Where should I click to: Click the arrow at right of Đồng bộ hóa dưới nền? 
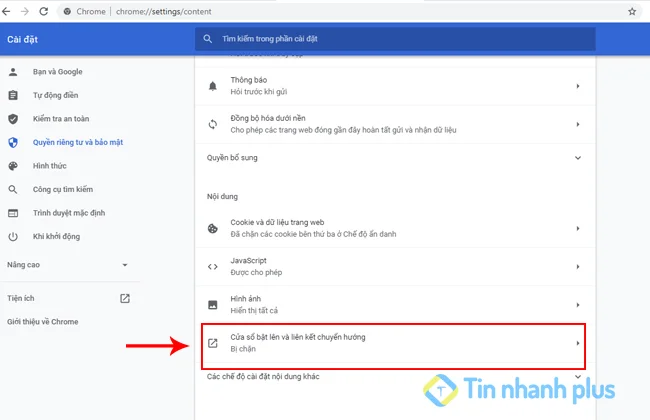pyautogui.click(x=578, y=124)
